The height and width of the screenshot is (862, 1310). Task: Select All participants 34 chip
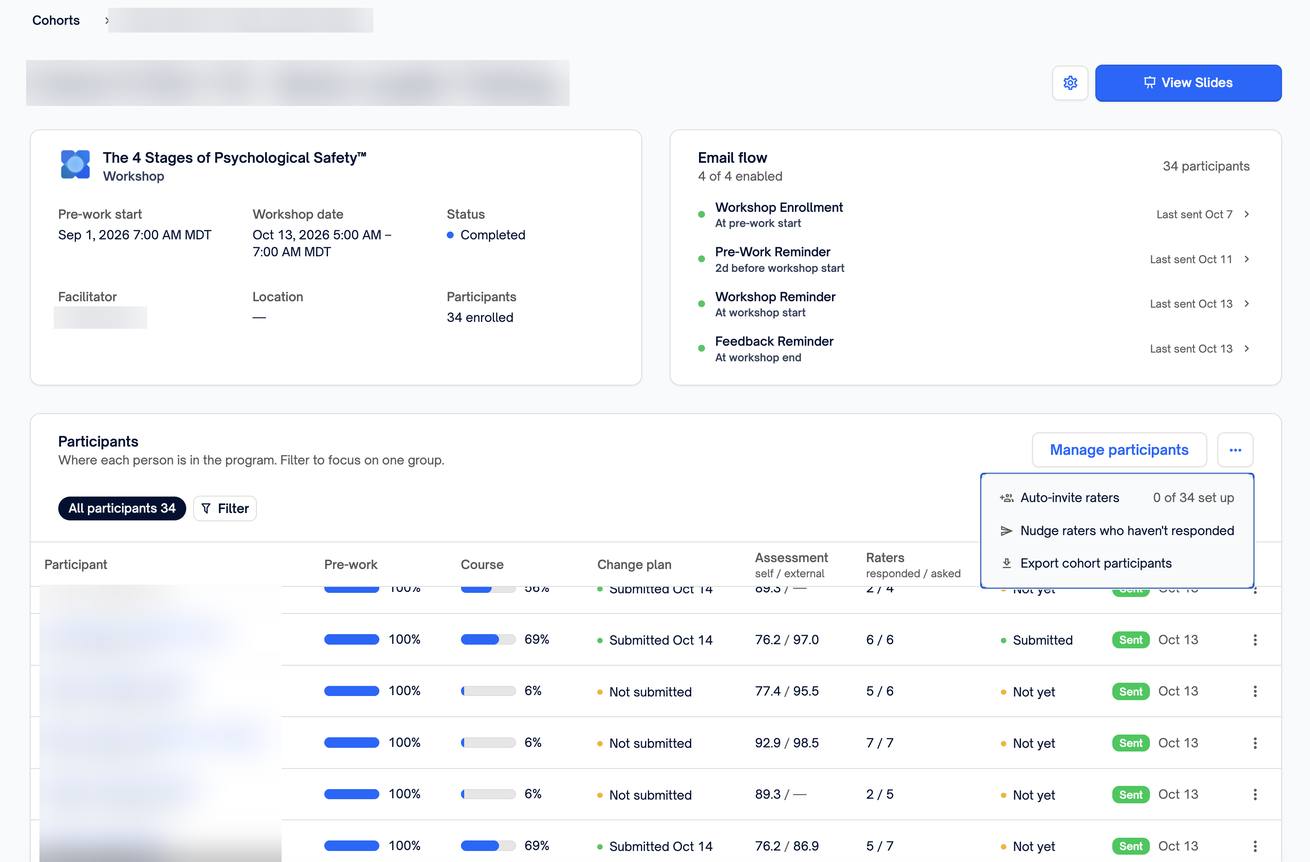click(x=122, y=508)
